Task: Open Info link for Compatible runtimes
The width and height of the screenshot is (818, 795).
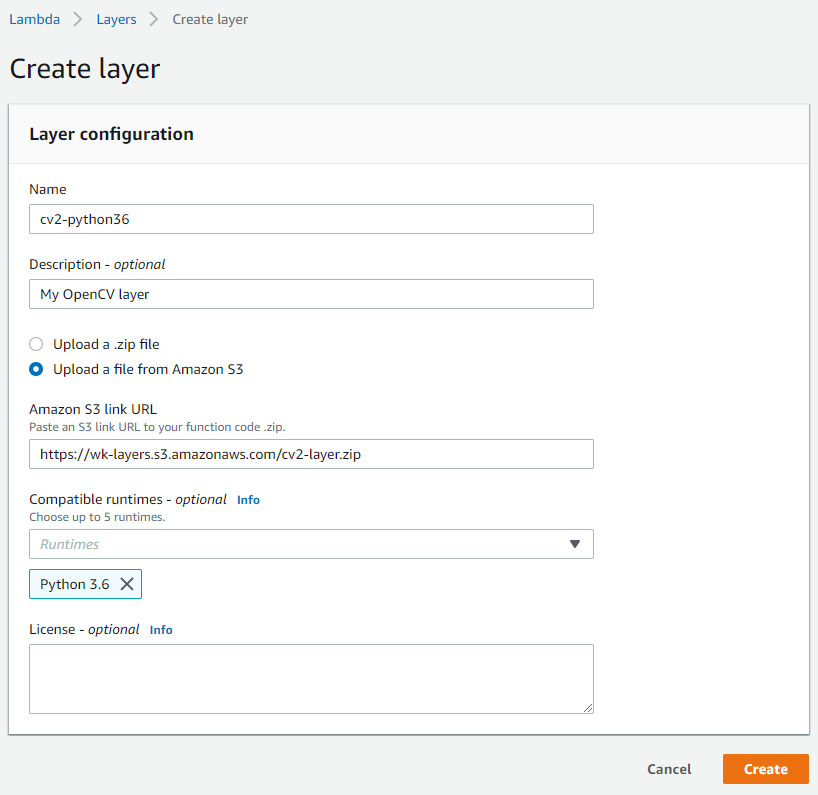Action: [x=248, y=500]
